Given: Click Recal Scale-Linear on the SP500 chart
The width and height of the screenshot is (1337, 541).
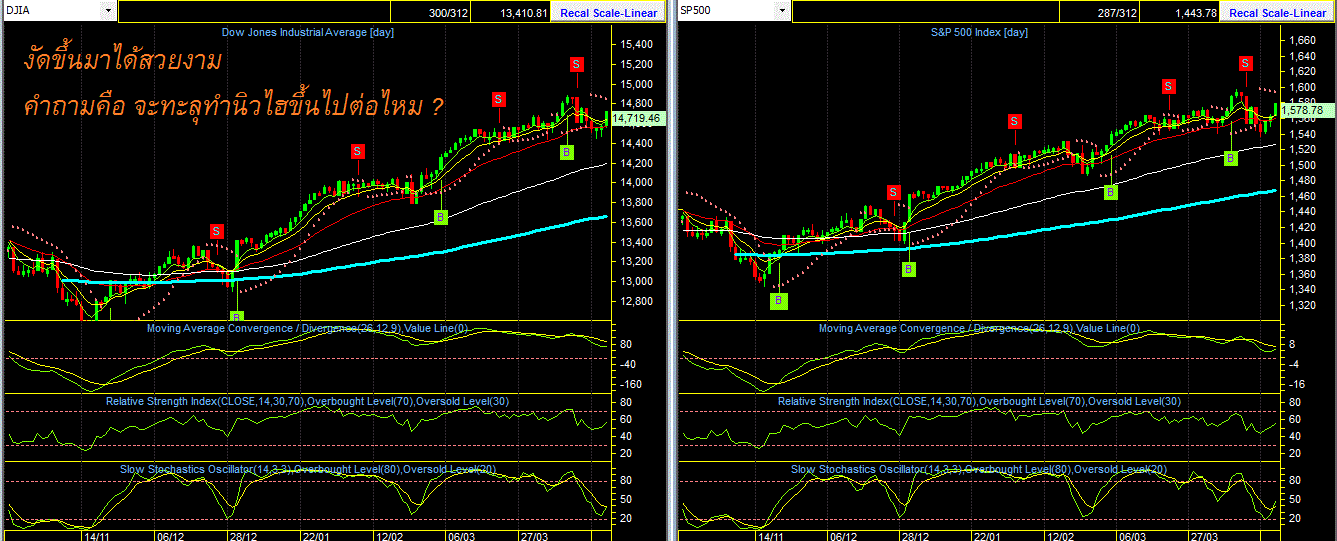Looking at the screenshot, I should click(x=1279, y=13).
